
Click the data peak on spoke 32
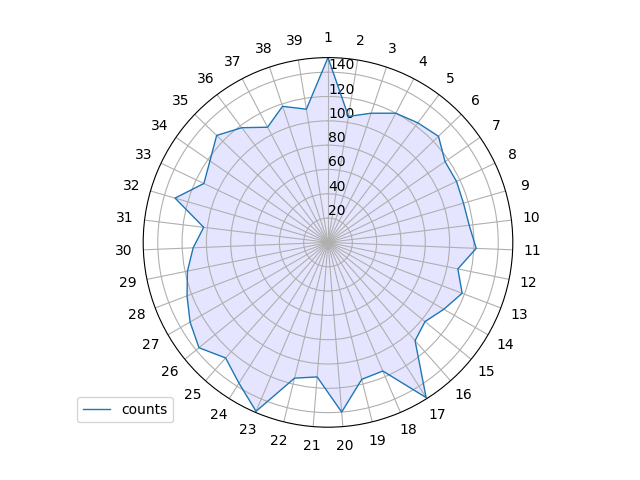[x=176, y=198]
